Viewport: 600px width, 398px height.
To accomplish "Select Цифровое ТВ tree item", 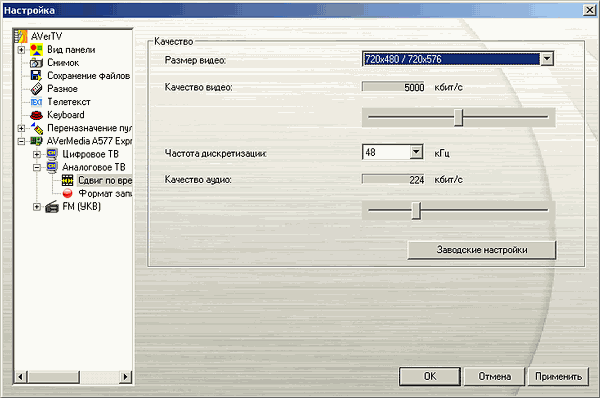I will click(x=91, y=154).
